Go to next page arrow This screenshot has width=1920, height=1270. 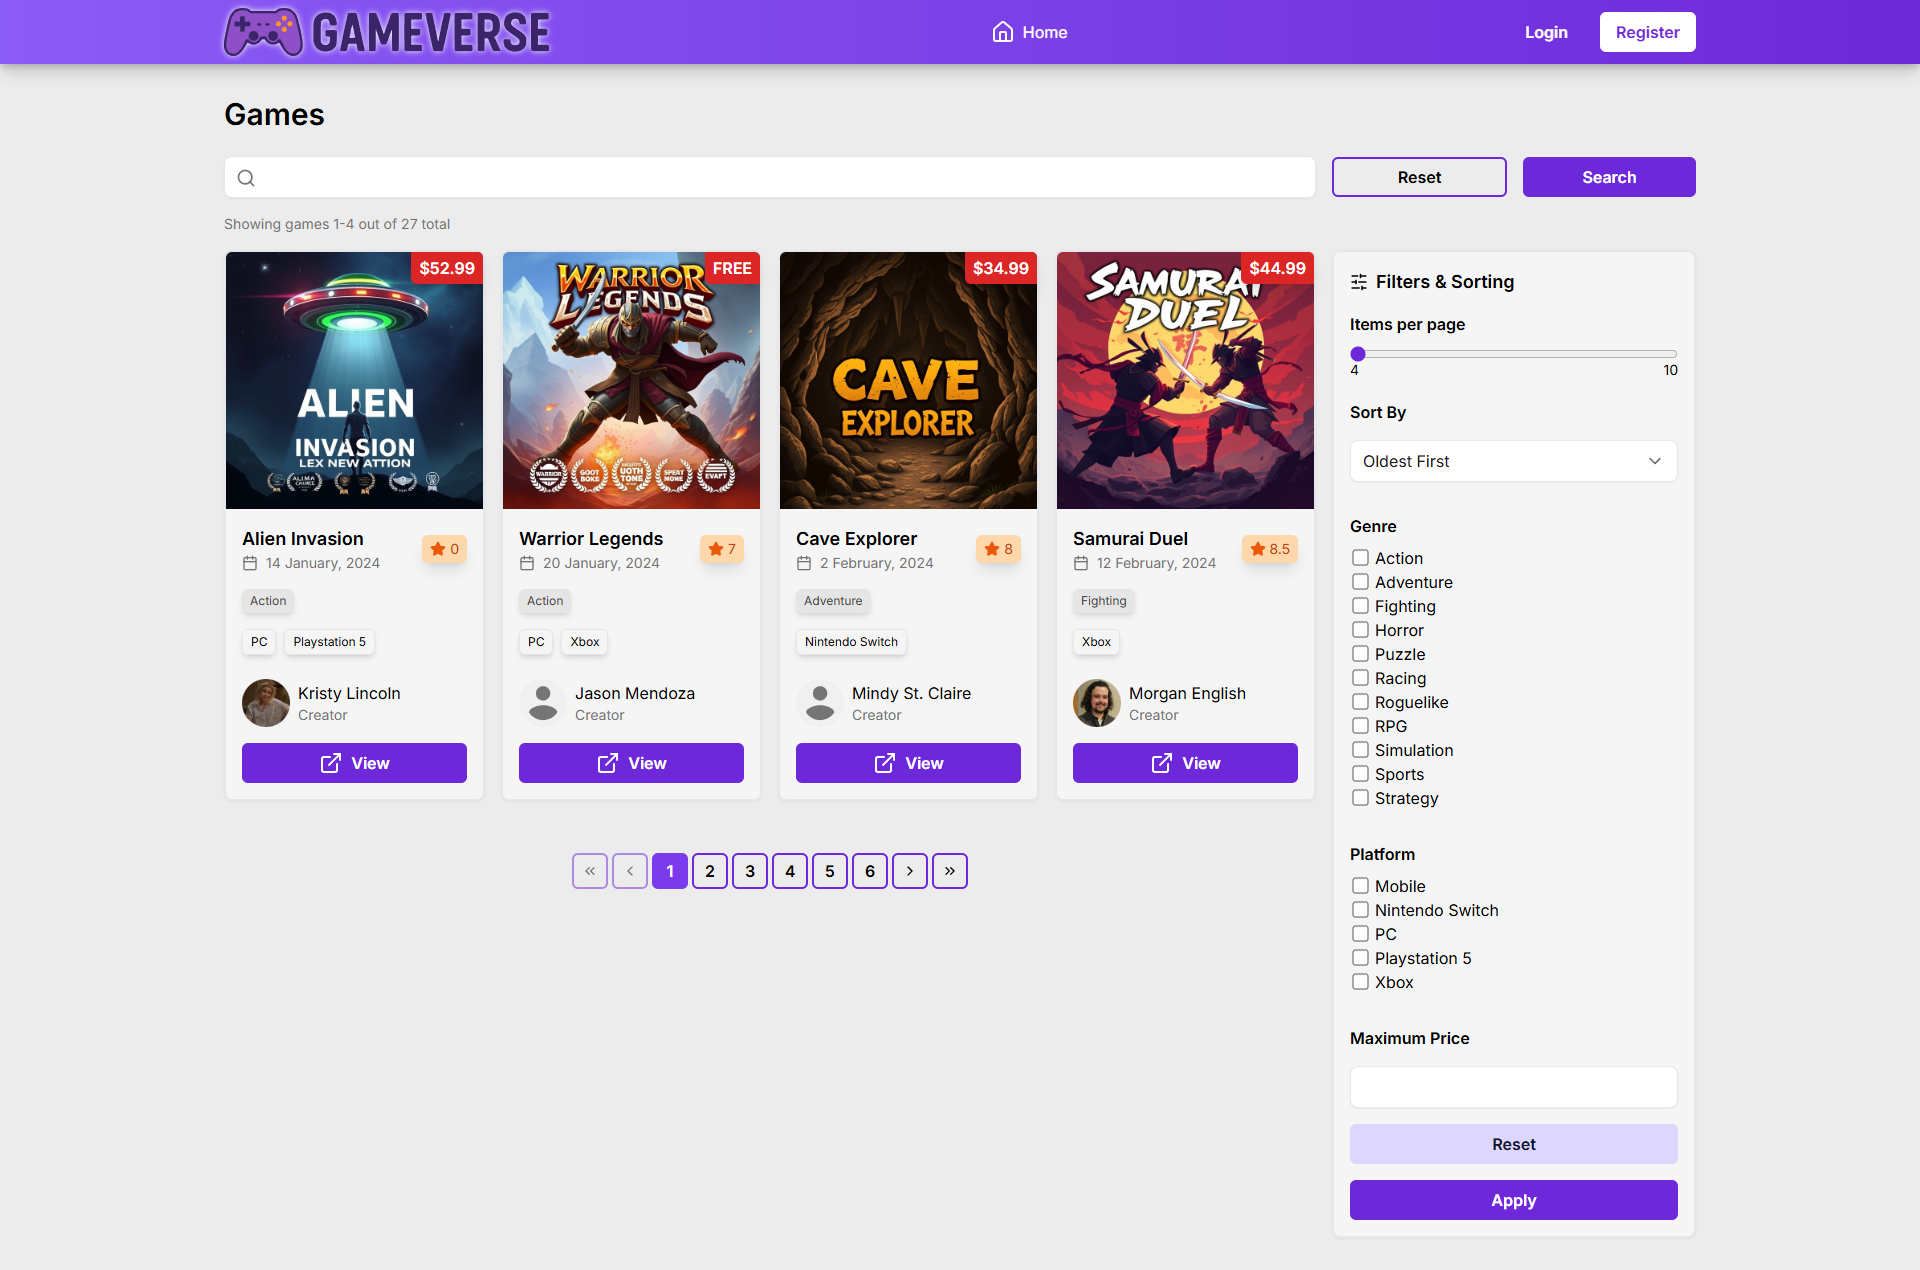(910, 871)
